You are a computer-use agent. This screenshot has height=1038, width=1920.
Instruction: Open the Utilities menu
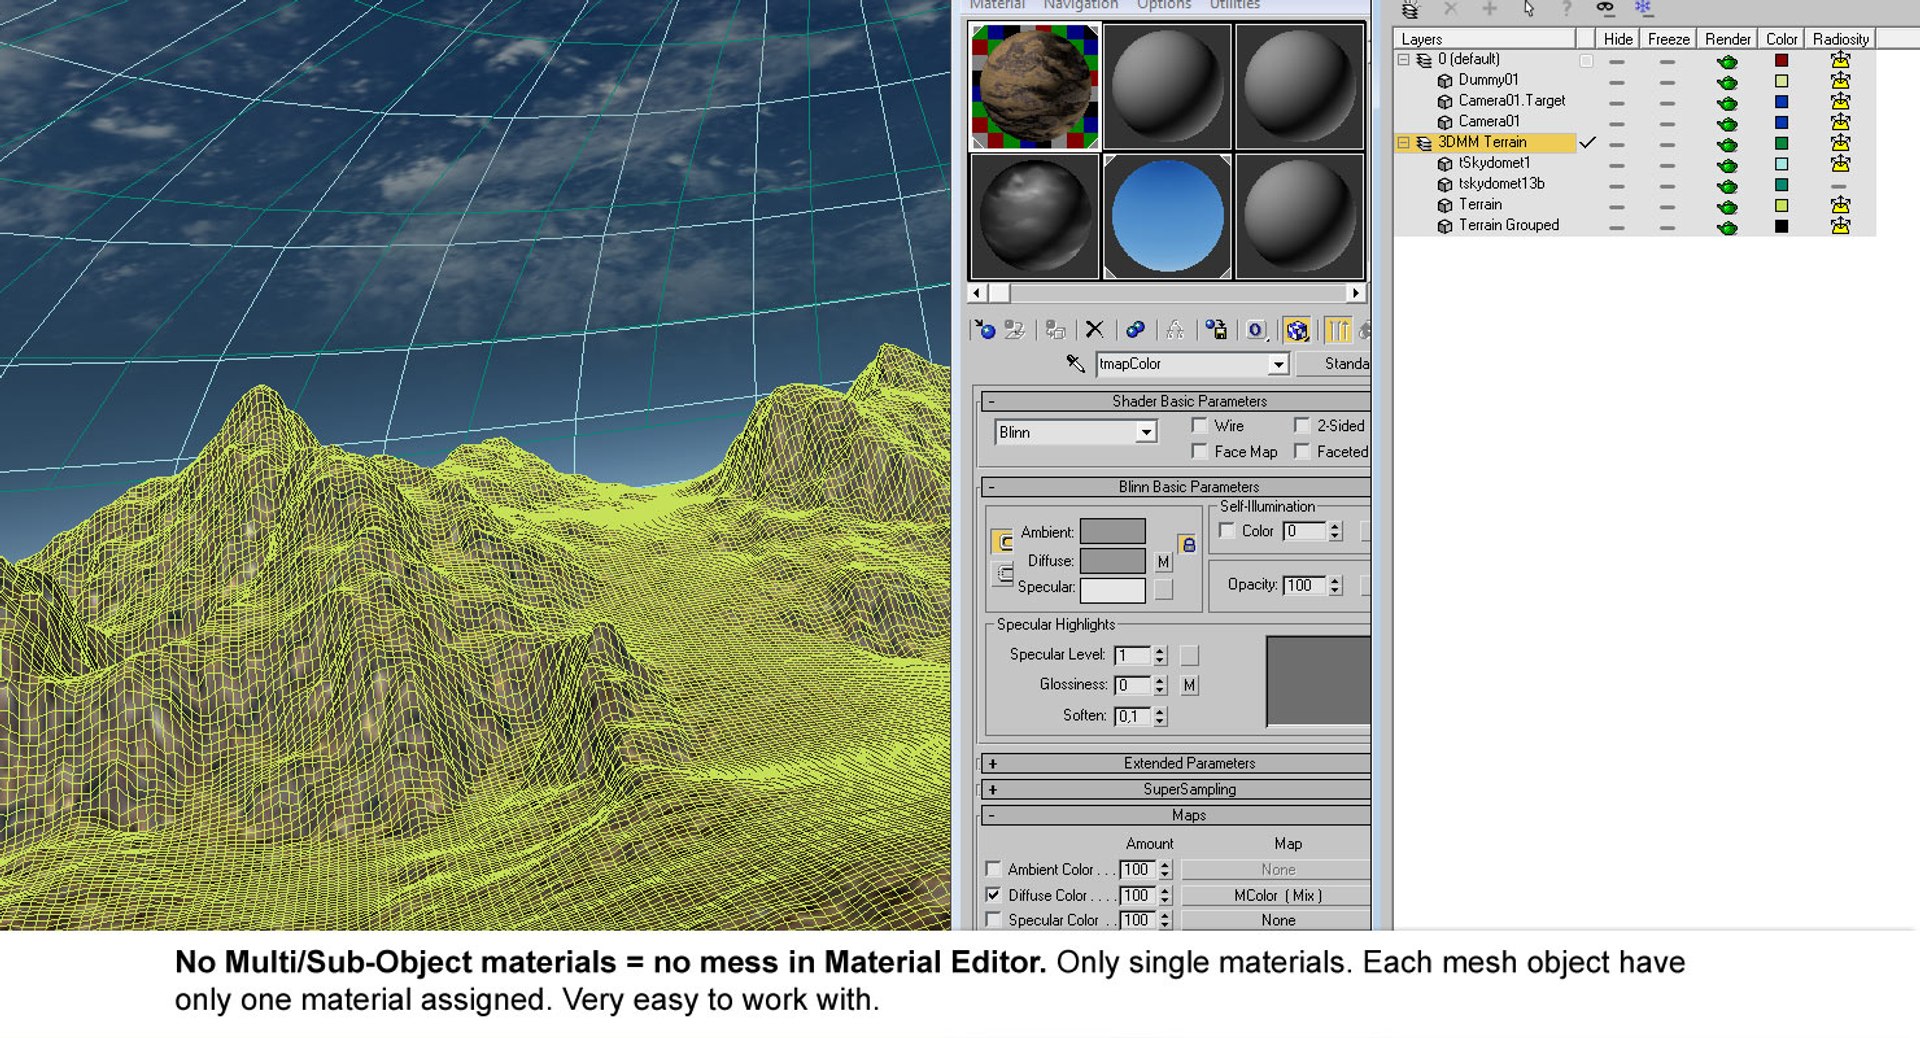[1235, 5]
